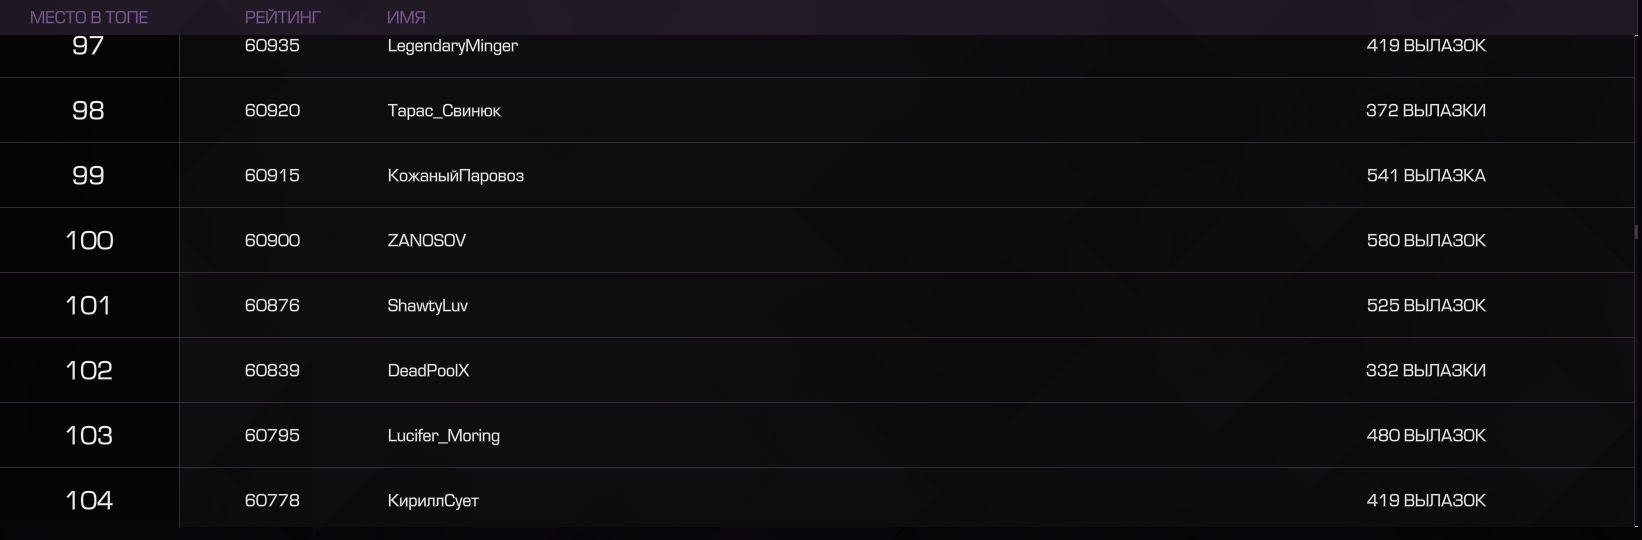Select the 541 ВЫЛАЗКА count

coord(1426,175)
